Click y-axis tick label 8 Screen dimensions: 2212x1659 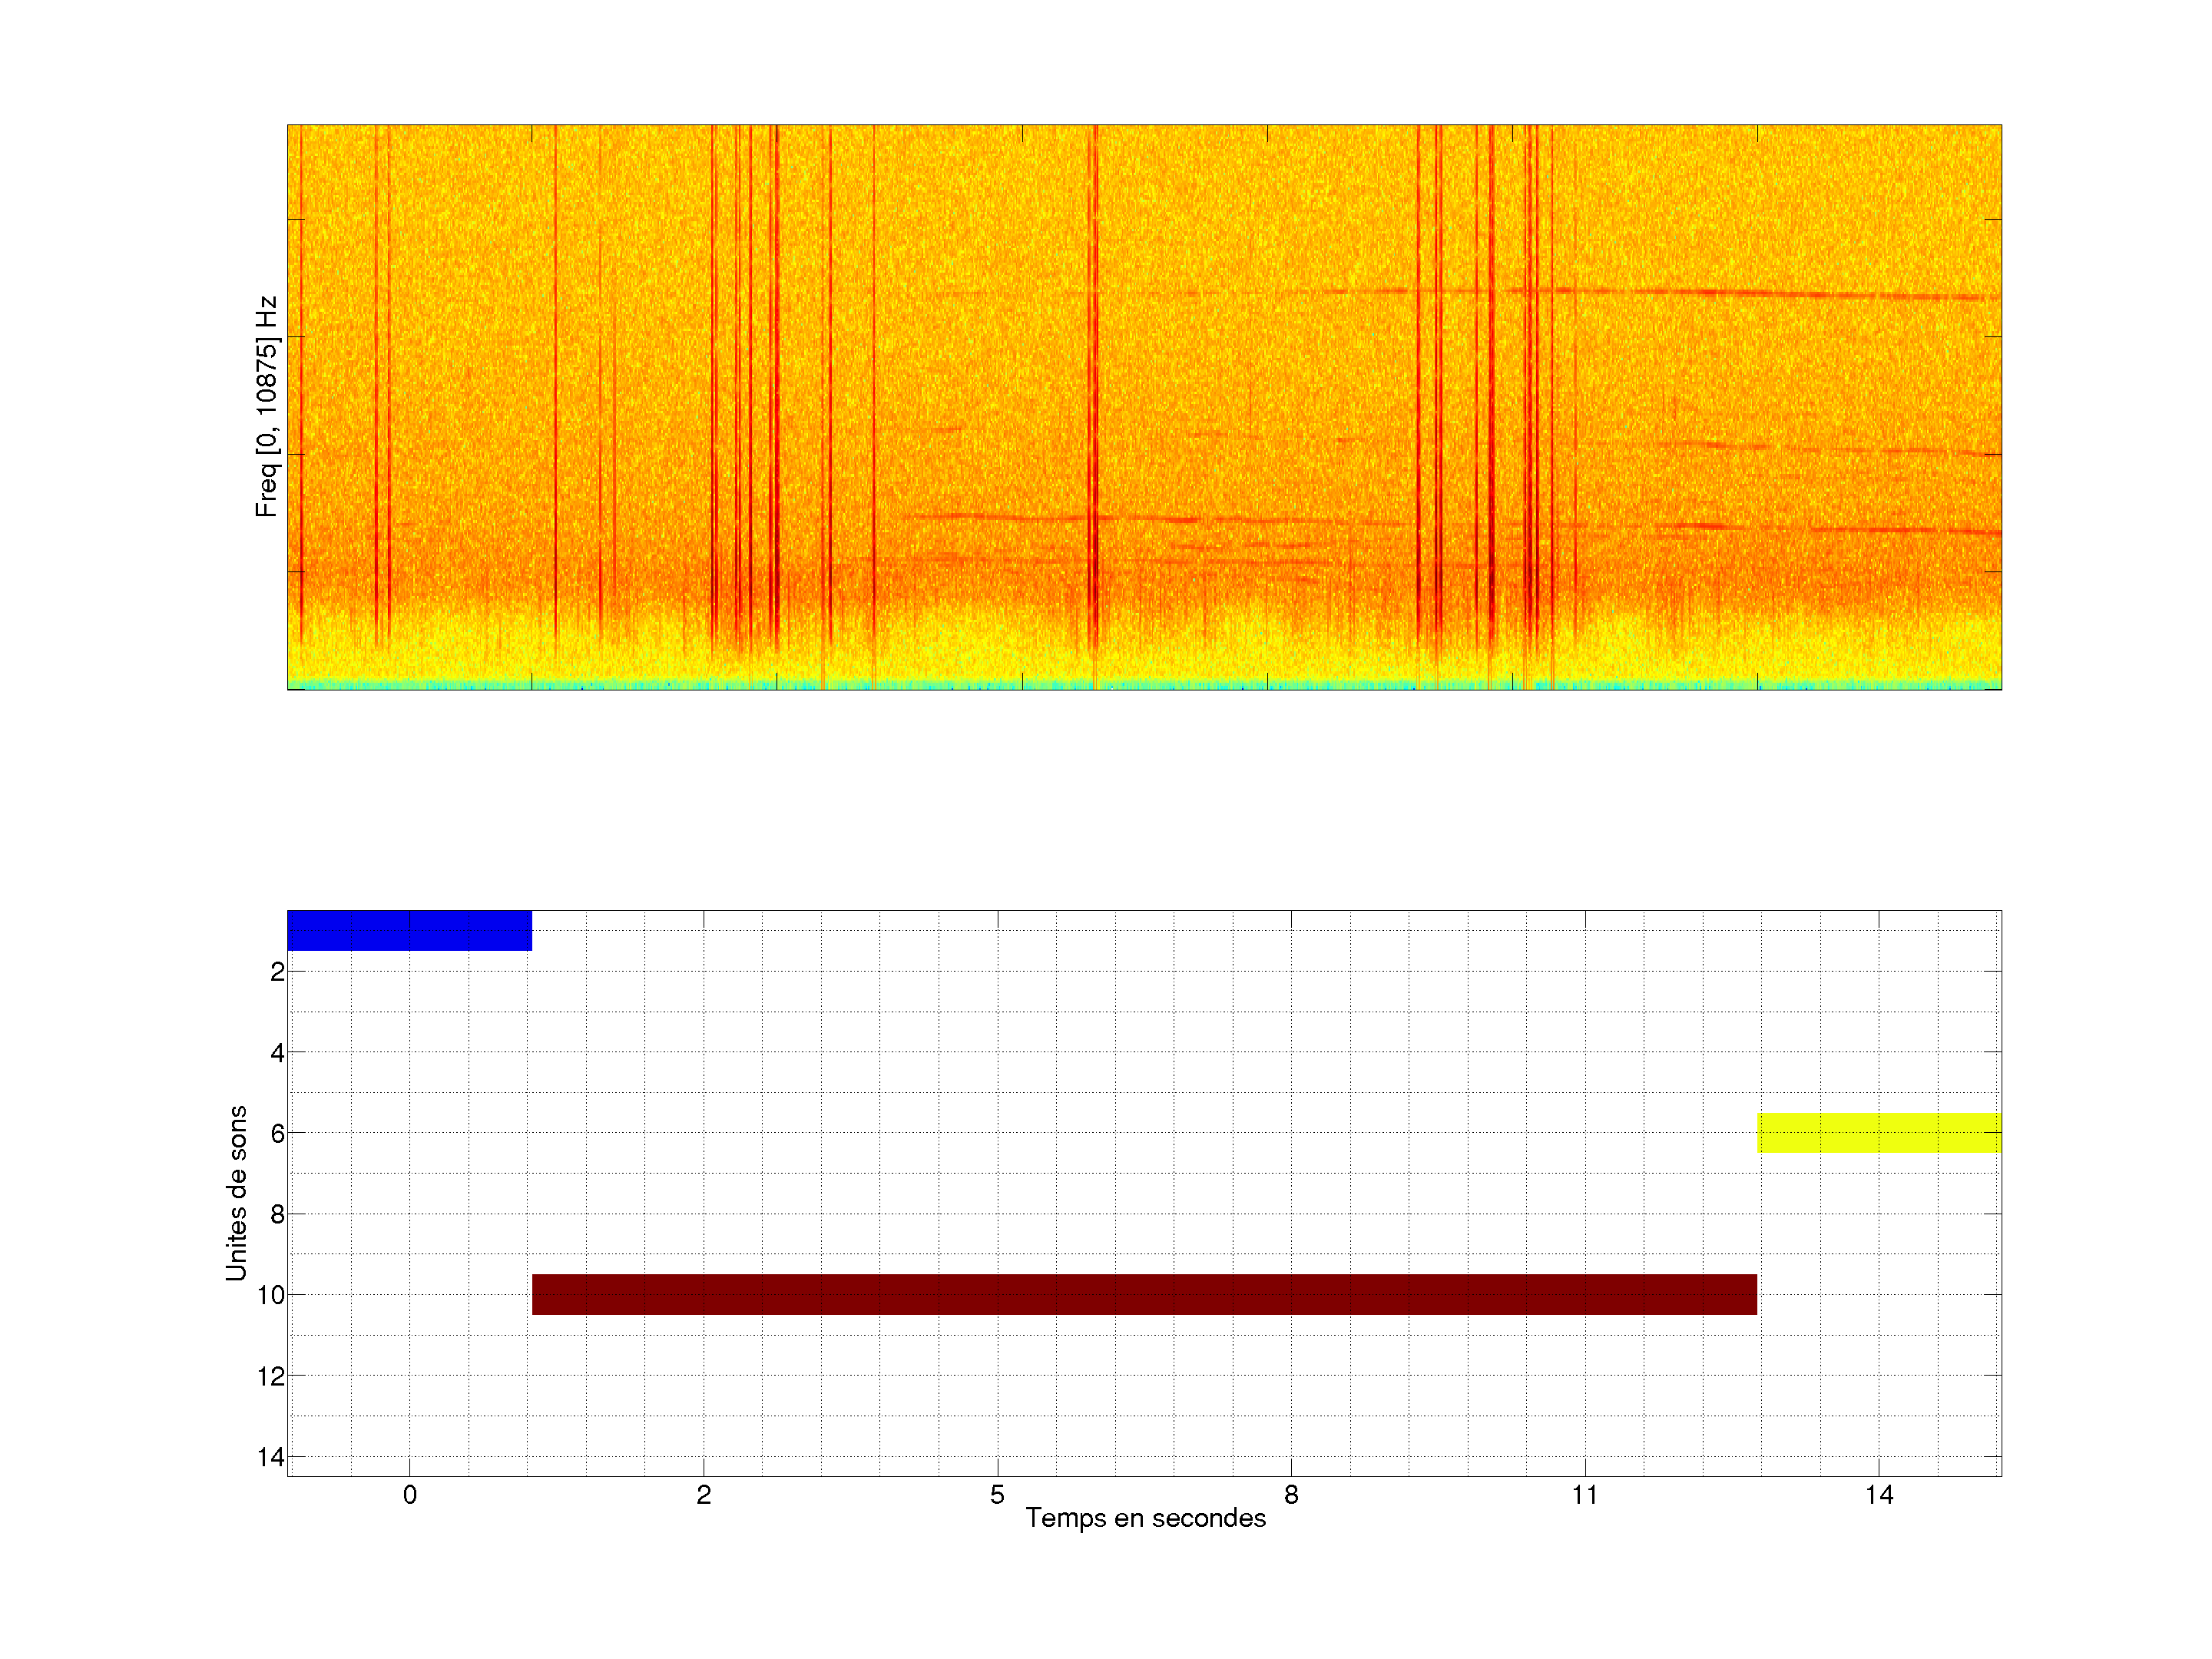coord(277,1214)
